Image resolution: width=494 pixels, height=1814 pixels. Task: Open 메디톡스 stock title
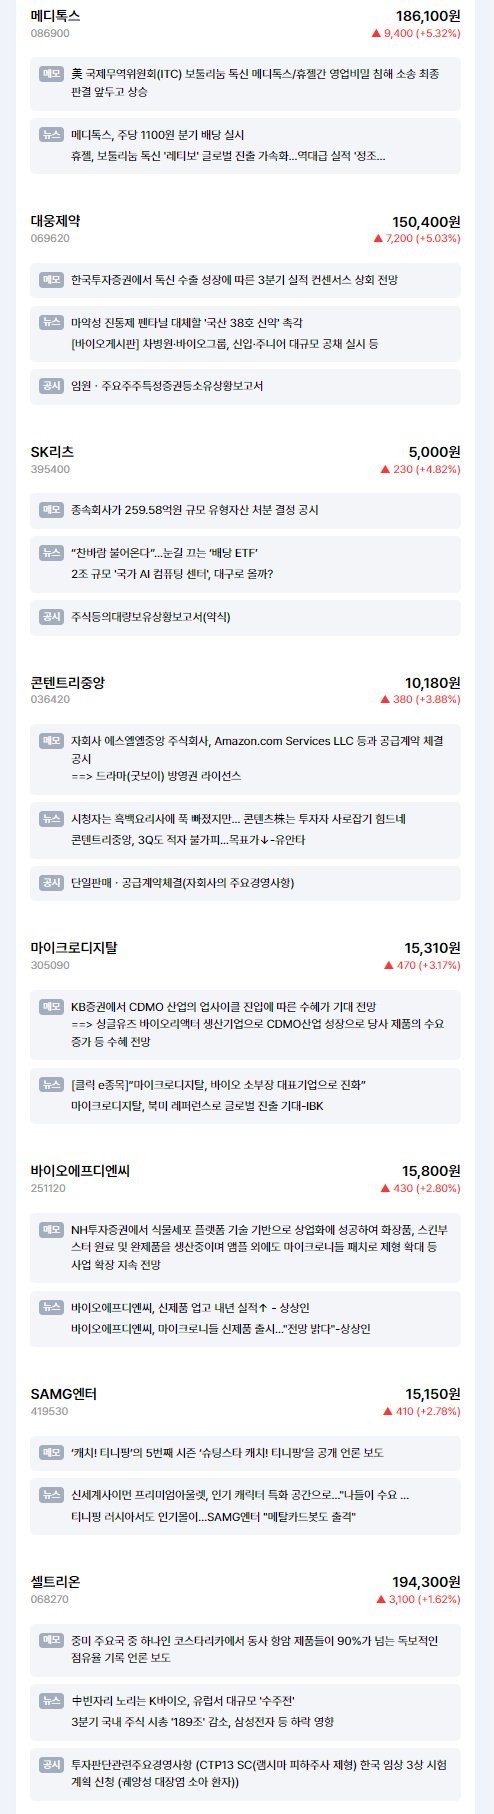pos(55,16)
